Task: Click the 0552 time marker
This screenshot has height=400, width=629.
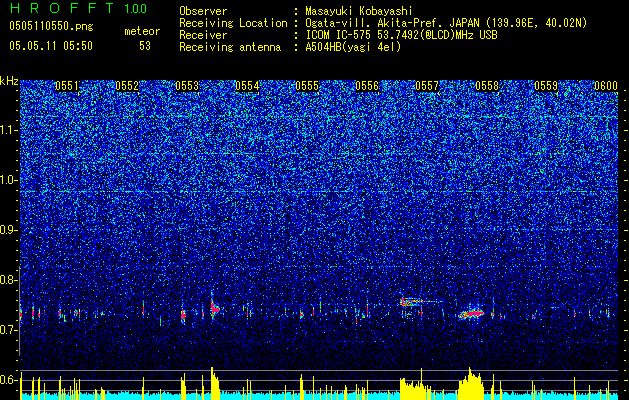Action: (127, 86)
